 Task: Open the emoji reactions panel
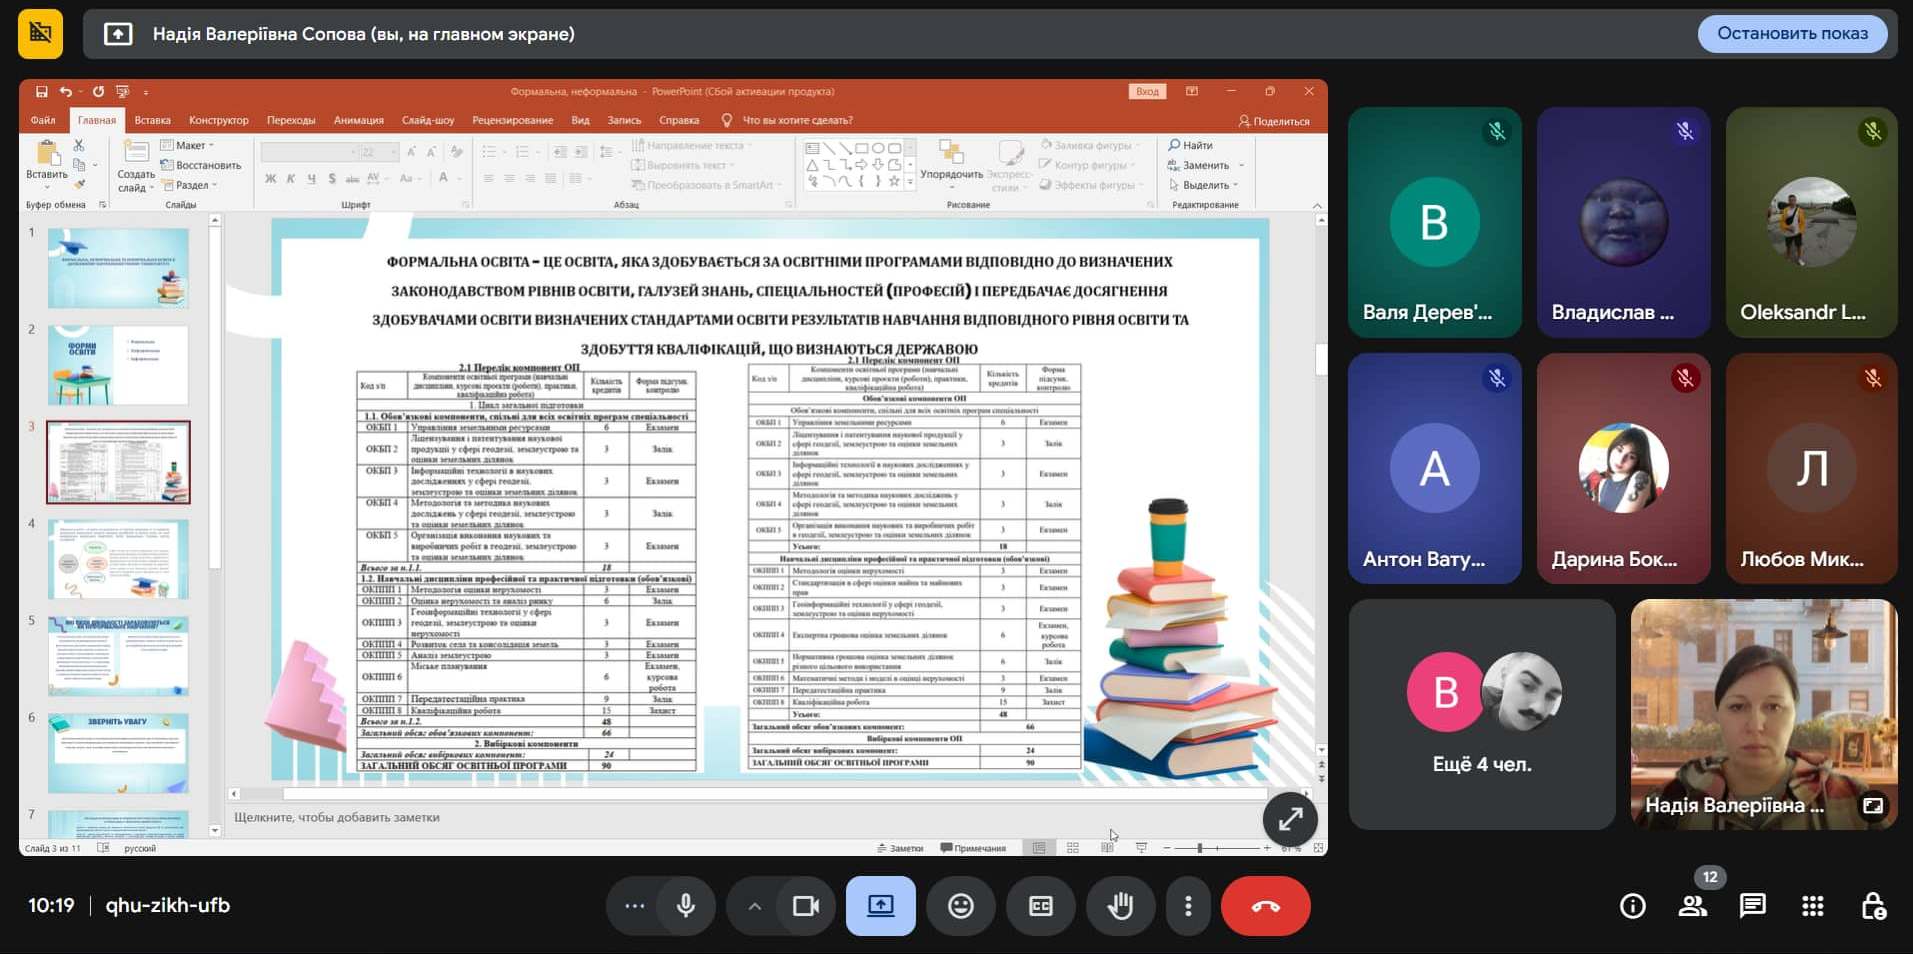tap(960, 906)
